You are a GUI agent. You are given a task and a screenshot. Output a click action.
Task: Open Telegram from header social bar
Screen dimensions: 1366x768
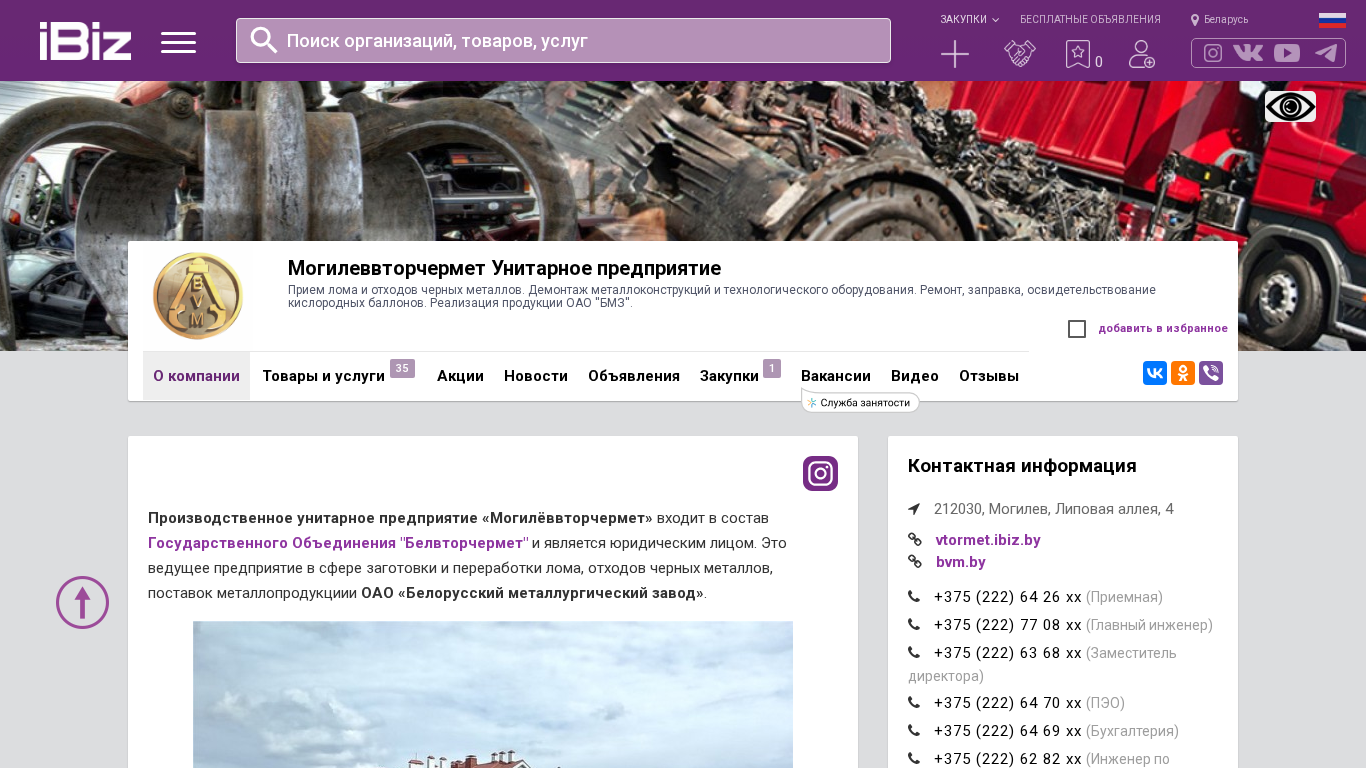tap(1326, 53)
